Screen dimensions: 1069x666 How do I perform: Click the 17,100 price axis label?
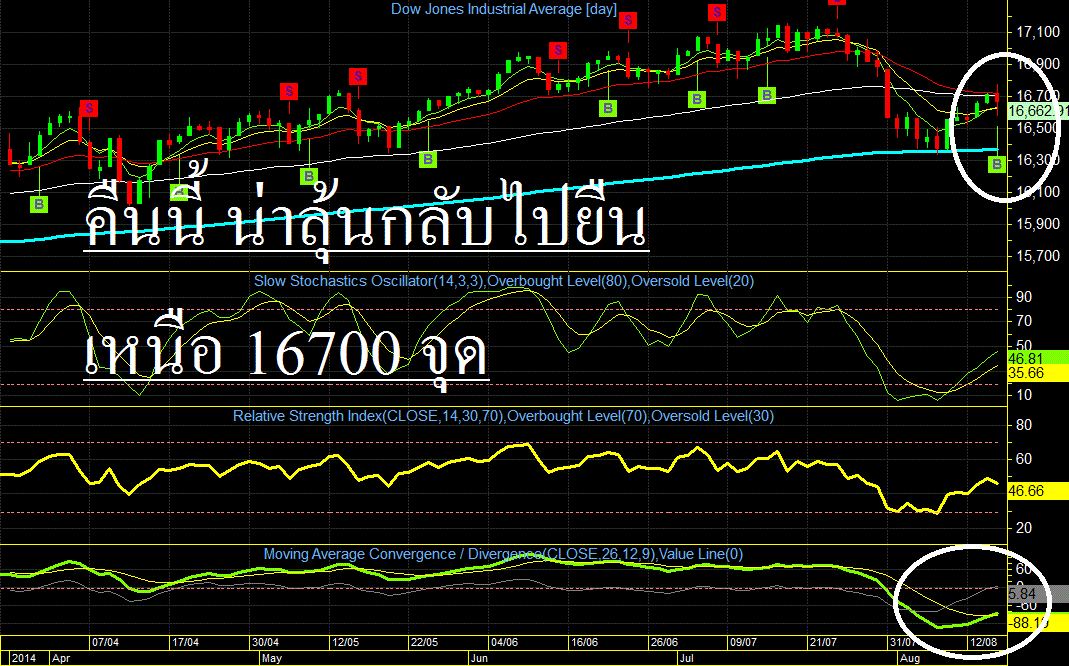tap(1038, 32)
